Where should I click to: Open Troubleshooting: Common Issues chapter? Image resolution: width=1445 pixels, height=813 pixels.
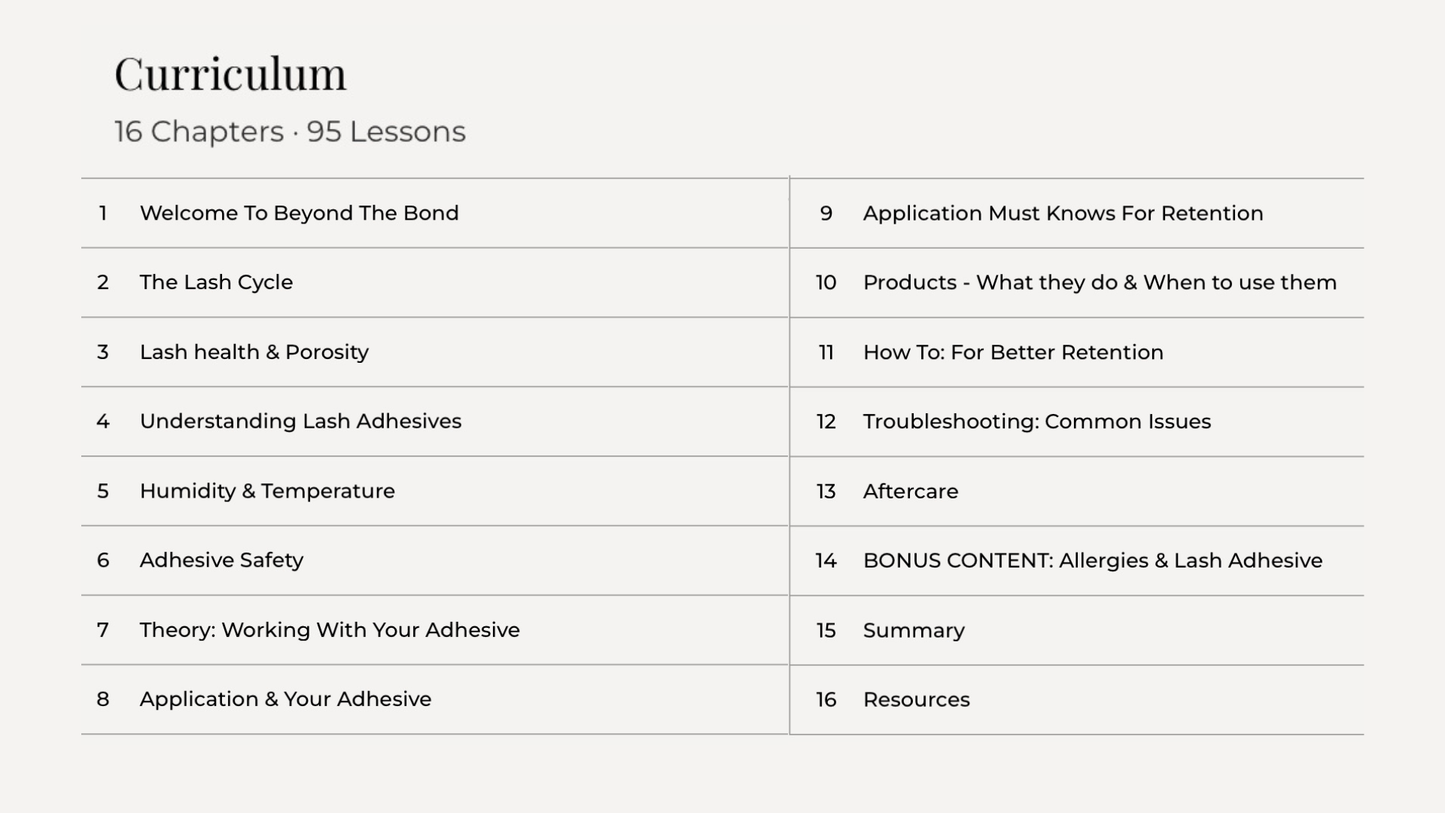pyautogui.click(x=1036, y=421)
